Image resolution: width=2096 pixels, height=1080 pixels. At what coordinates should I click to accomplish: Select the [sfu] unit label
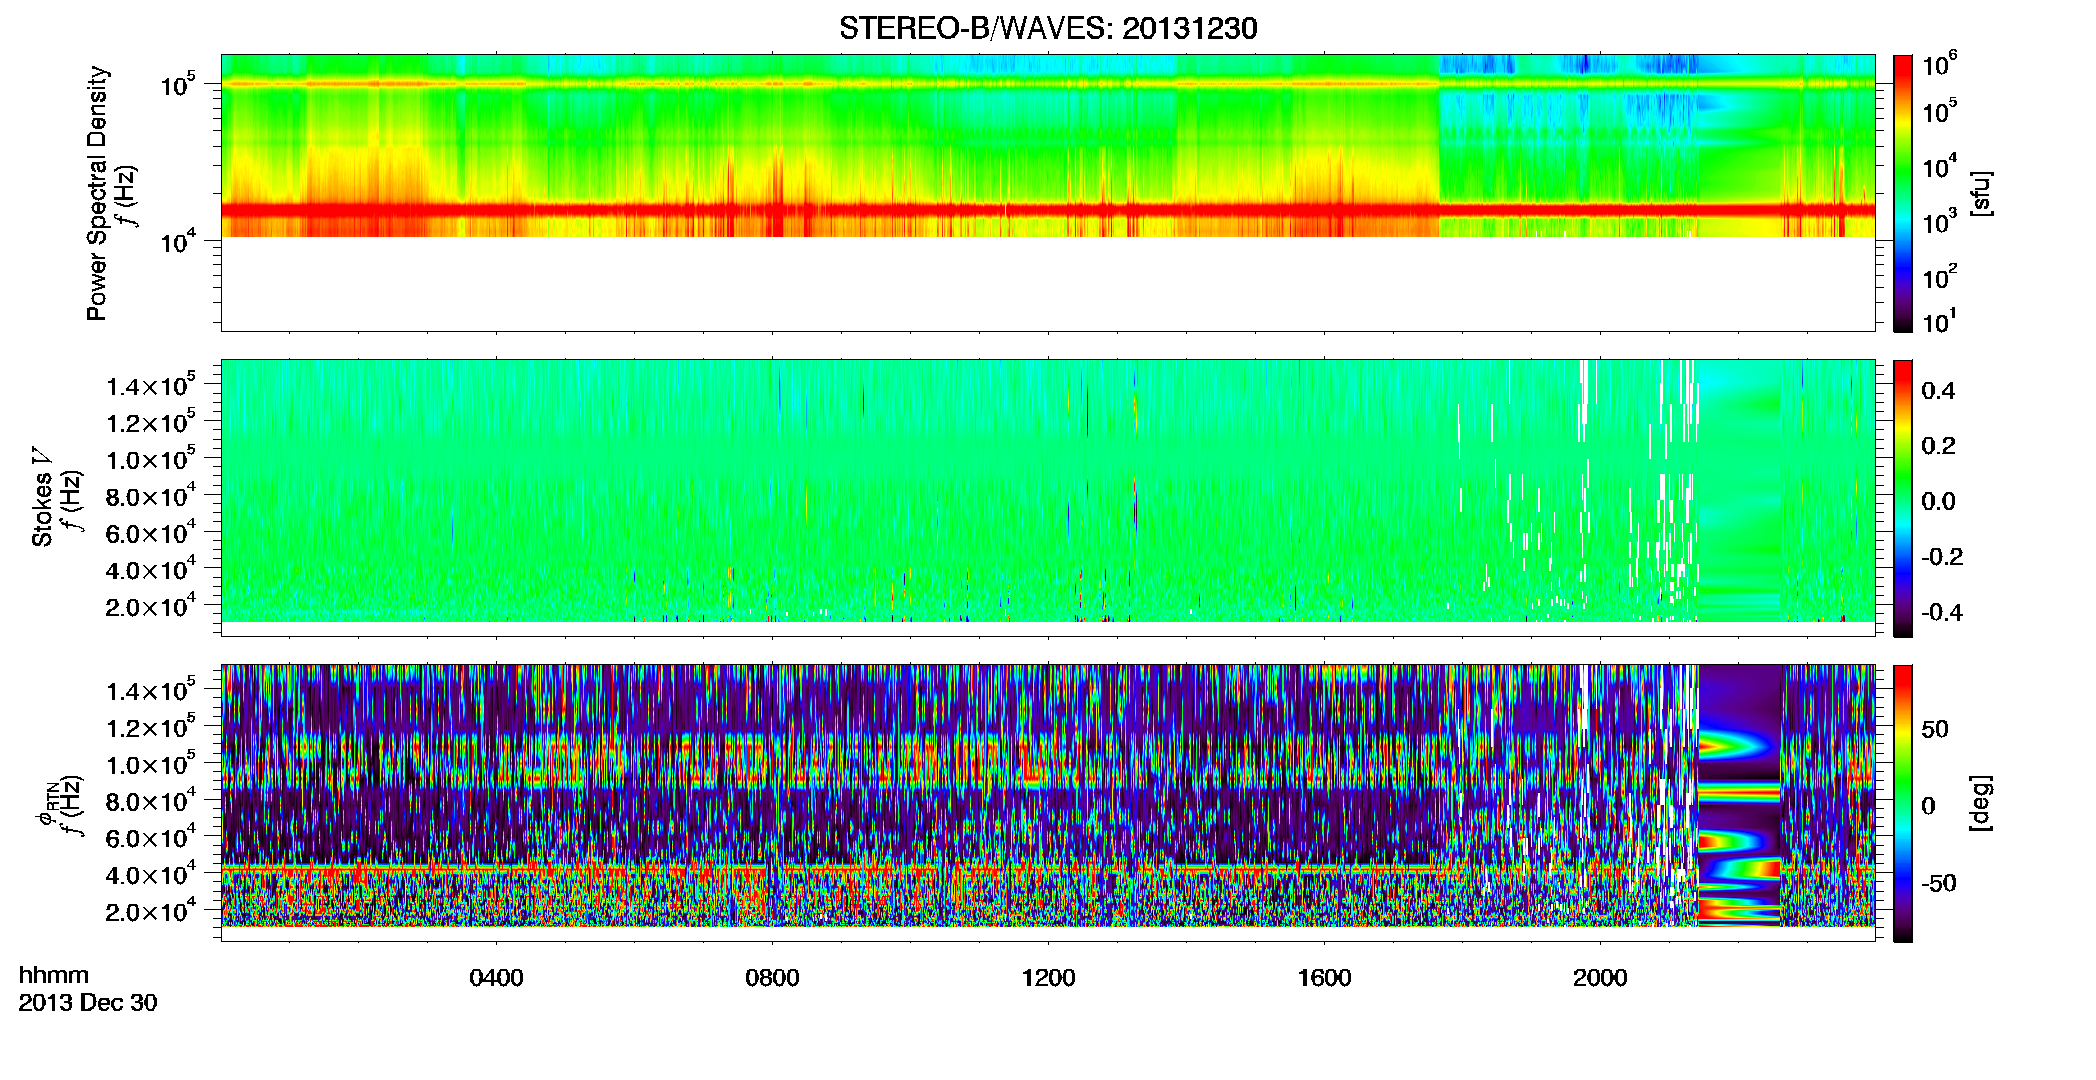click(1981, 193)
